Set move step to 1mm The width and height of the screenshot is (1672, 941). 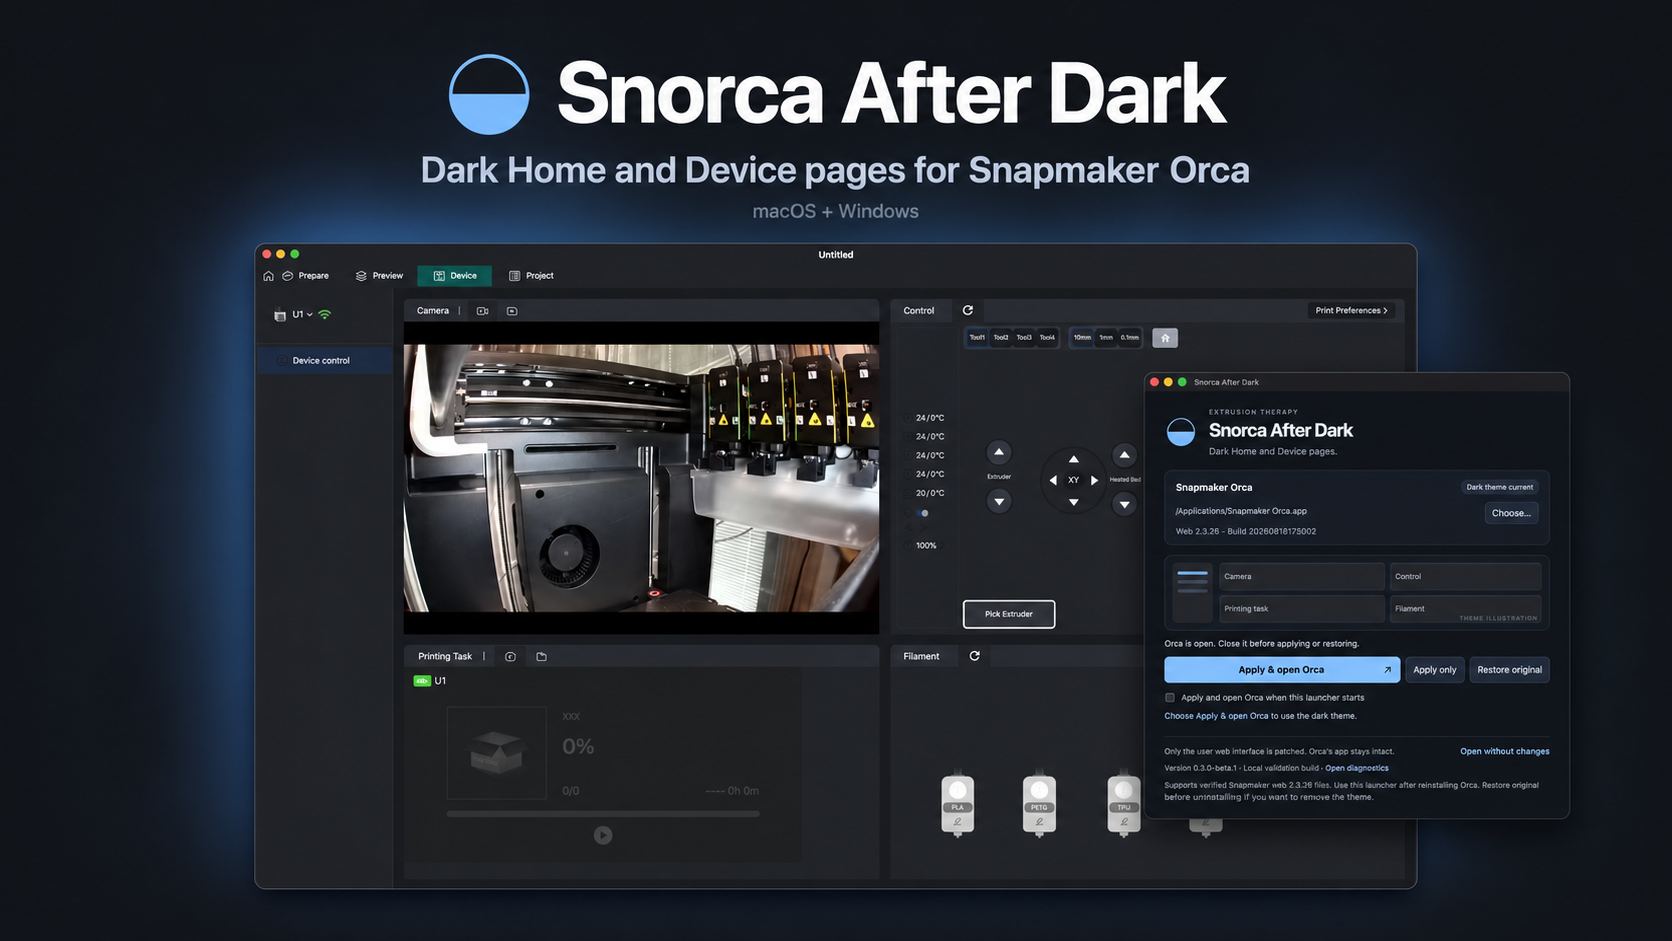click(x=1106, y=338)
